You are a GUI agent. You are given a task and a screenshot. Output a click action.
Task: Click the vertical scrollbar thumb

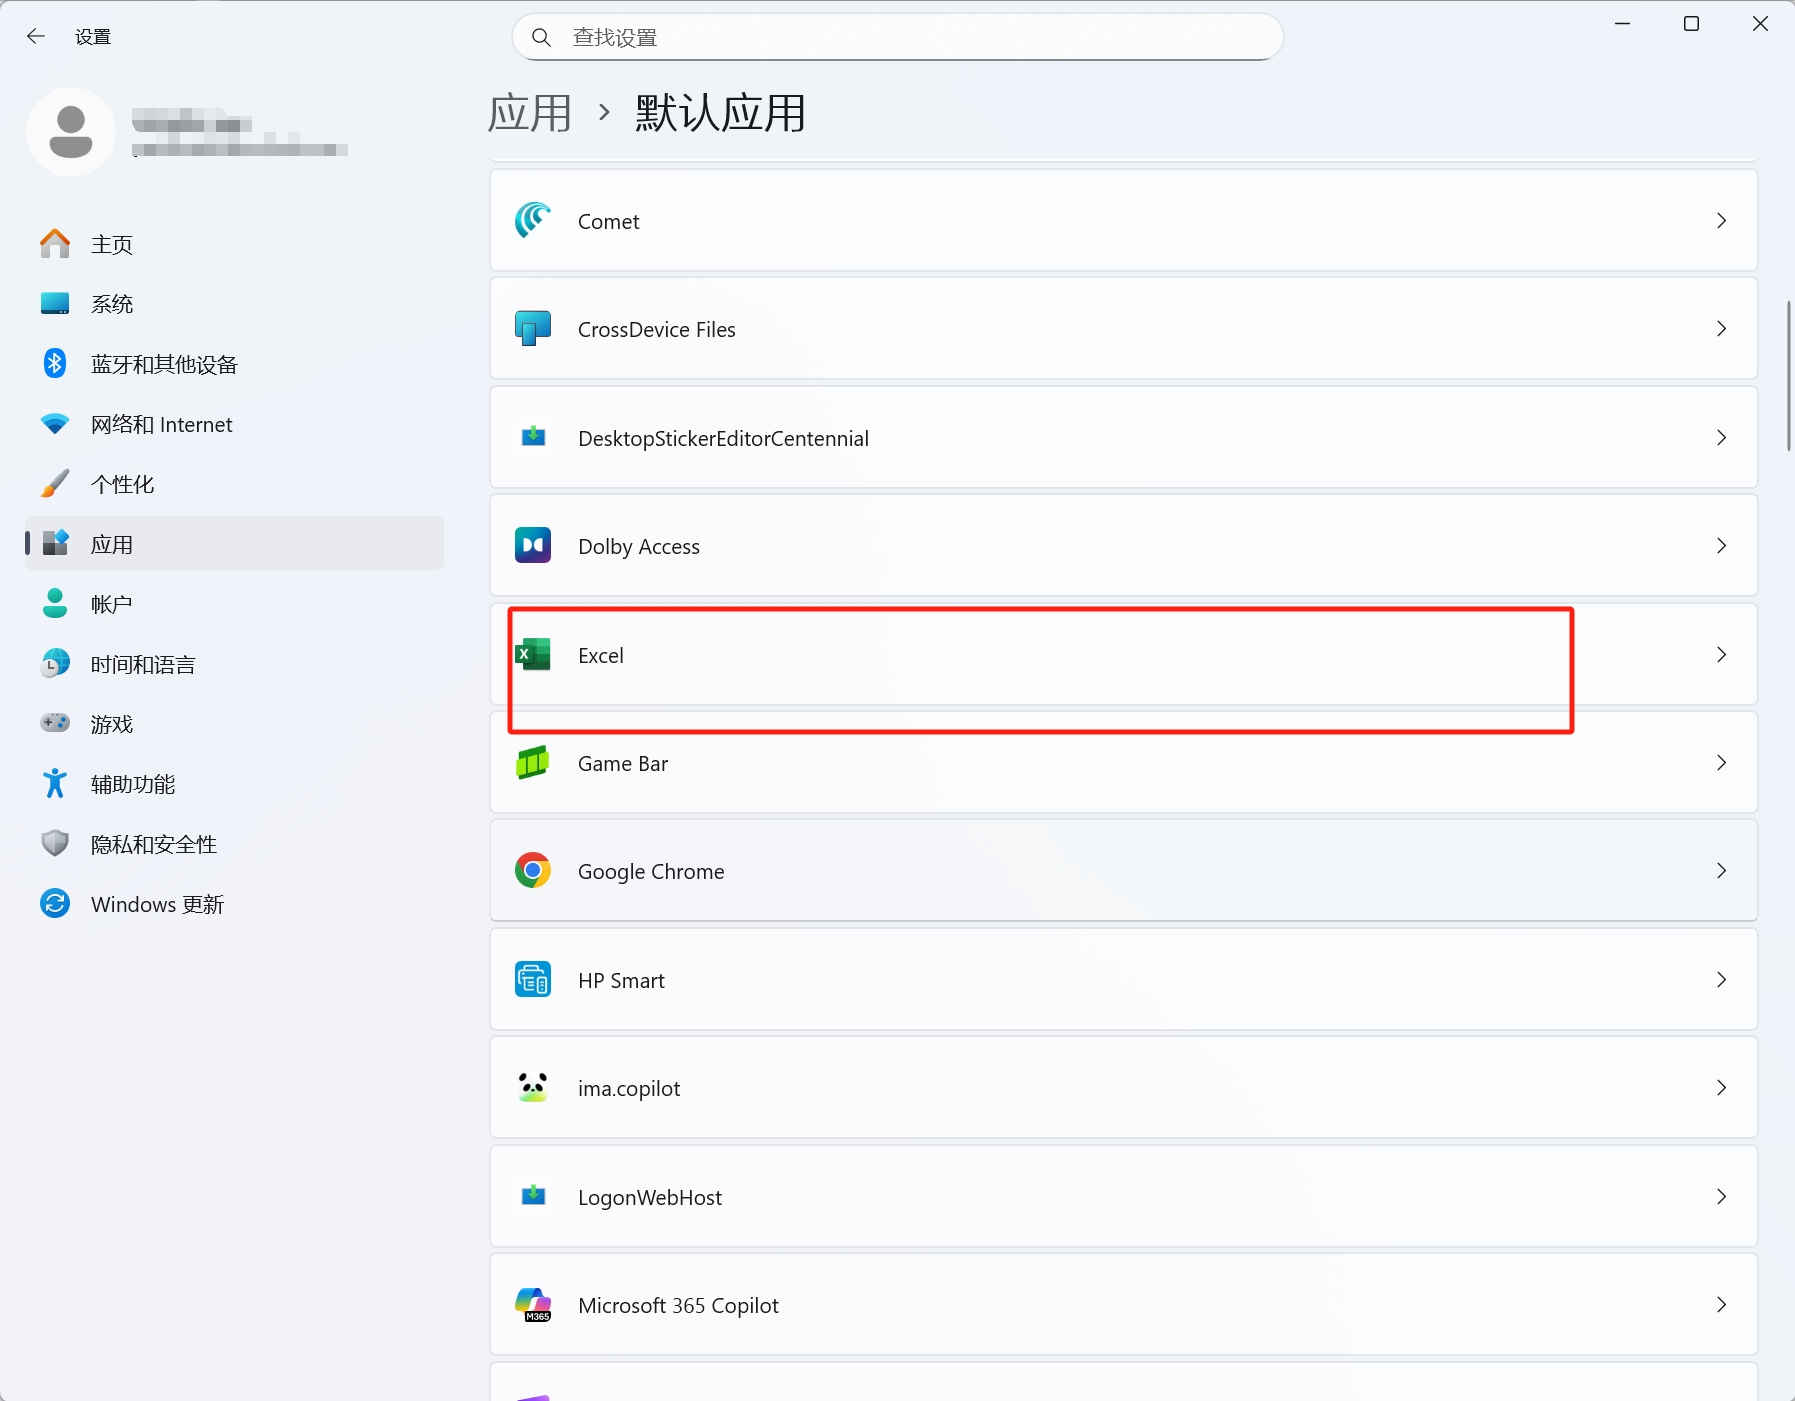click(1788, 375)
